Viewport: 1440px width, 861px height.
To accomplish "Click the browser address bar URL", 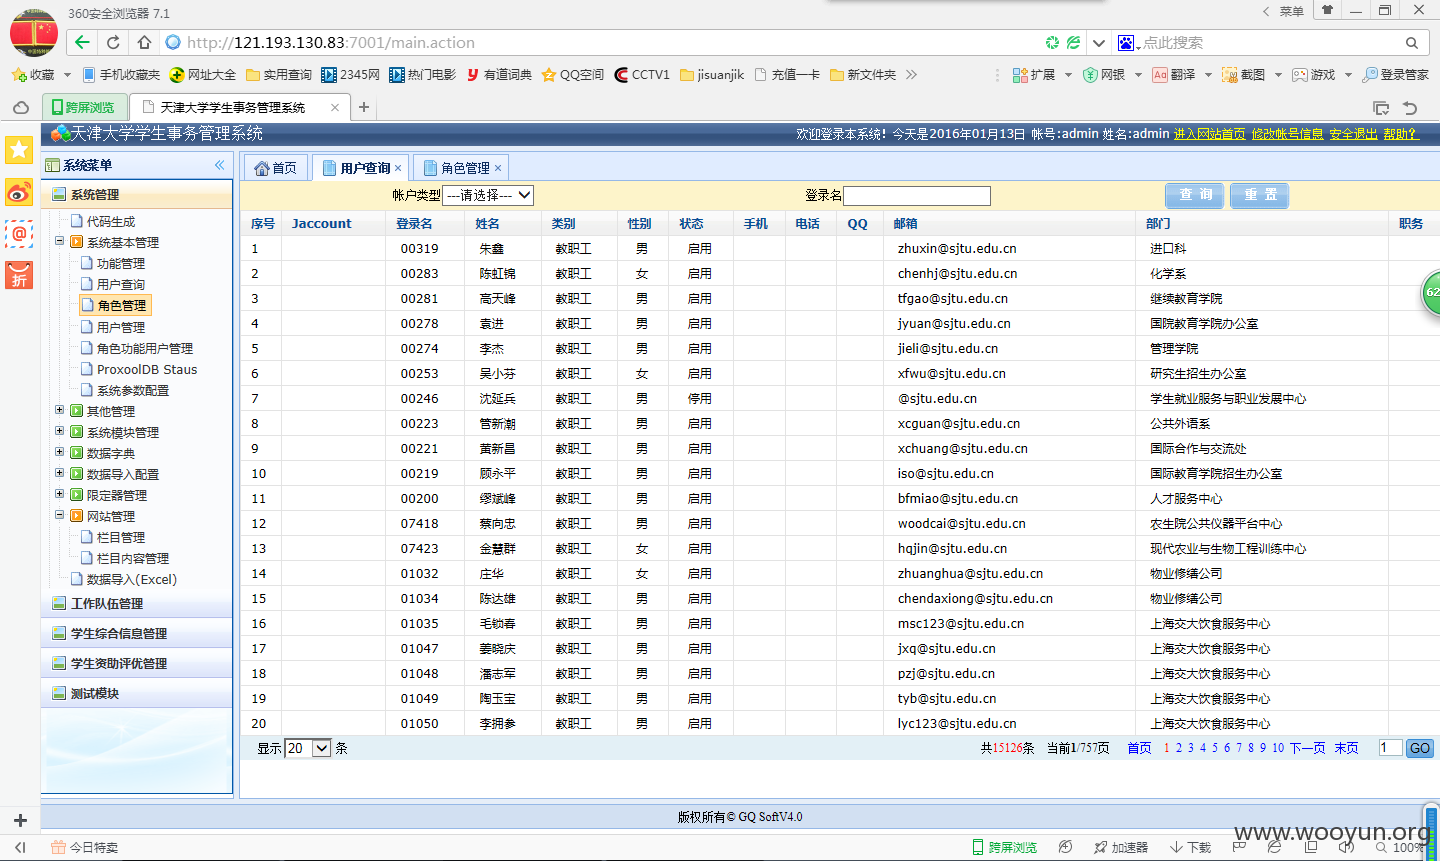I will [x=330, y=43].
